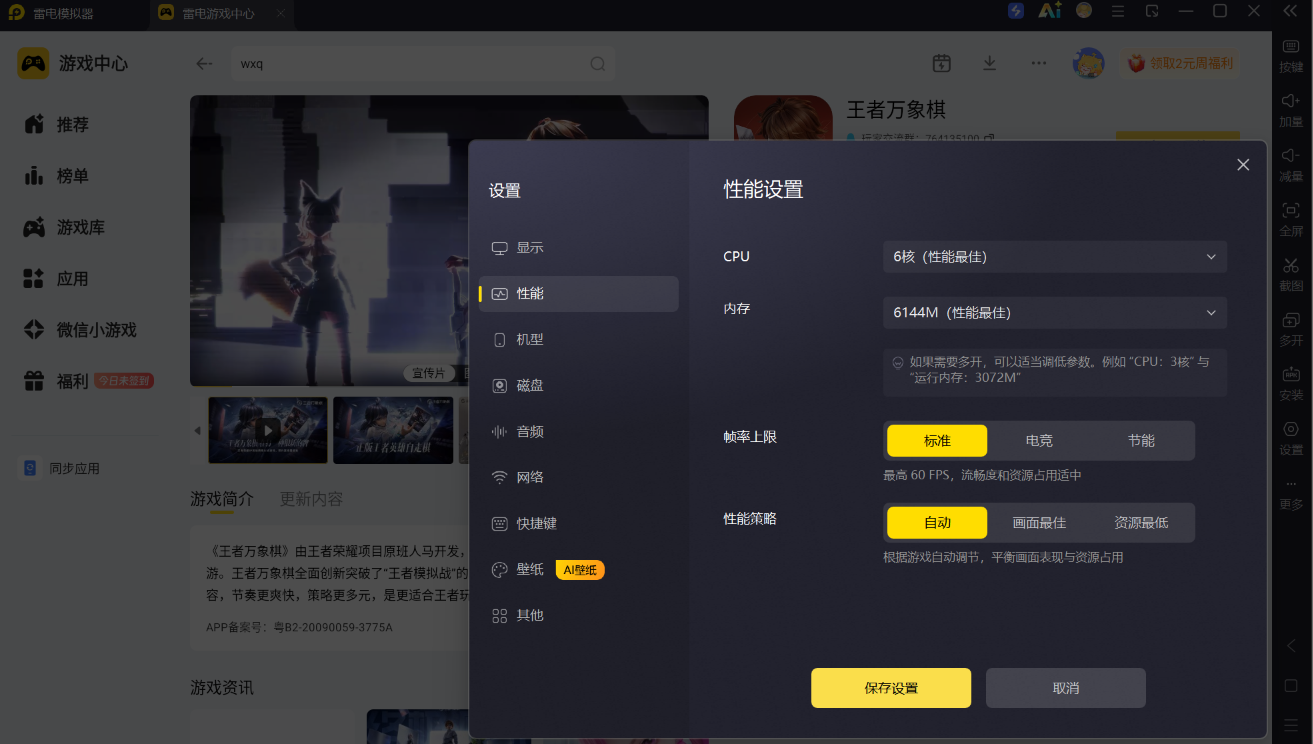1313x744 pixels.
Task: Open 网络 settings section
Action: [x=578, y=478]
